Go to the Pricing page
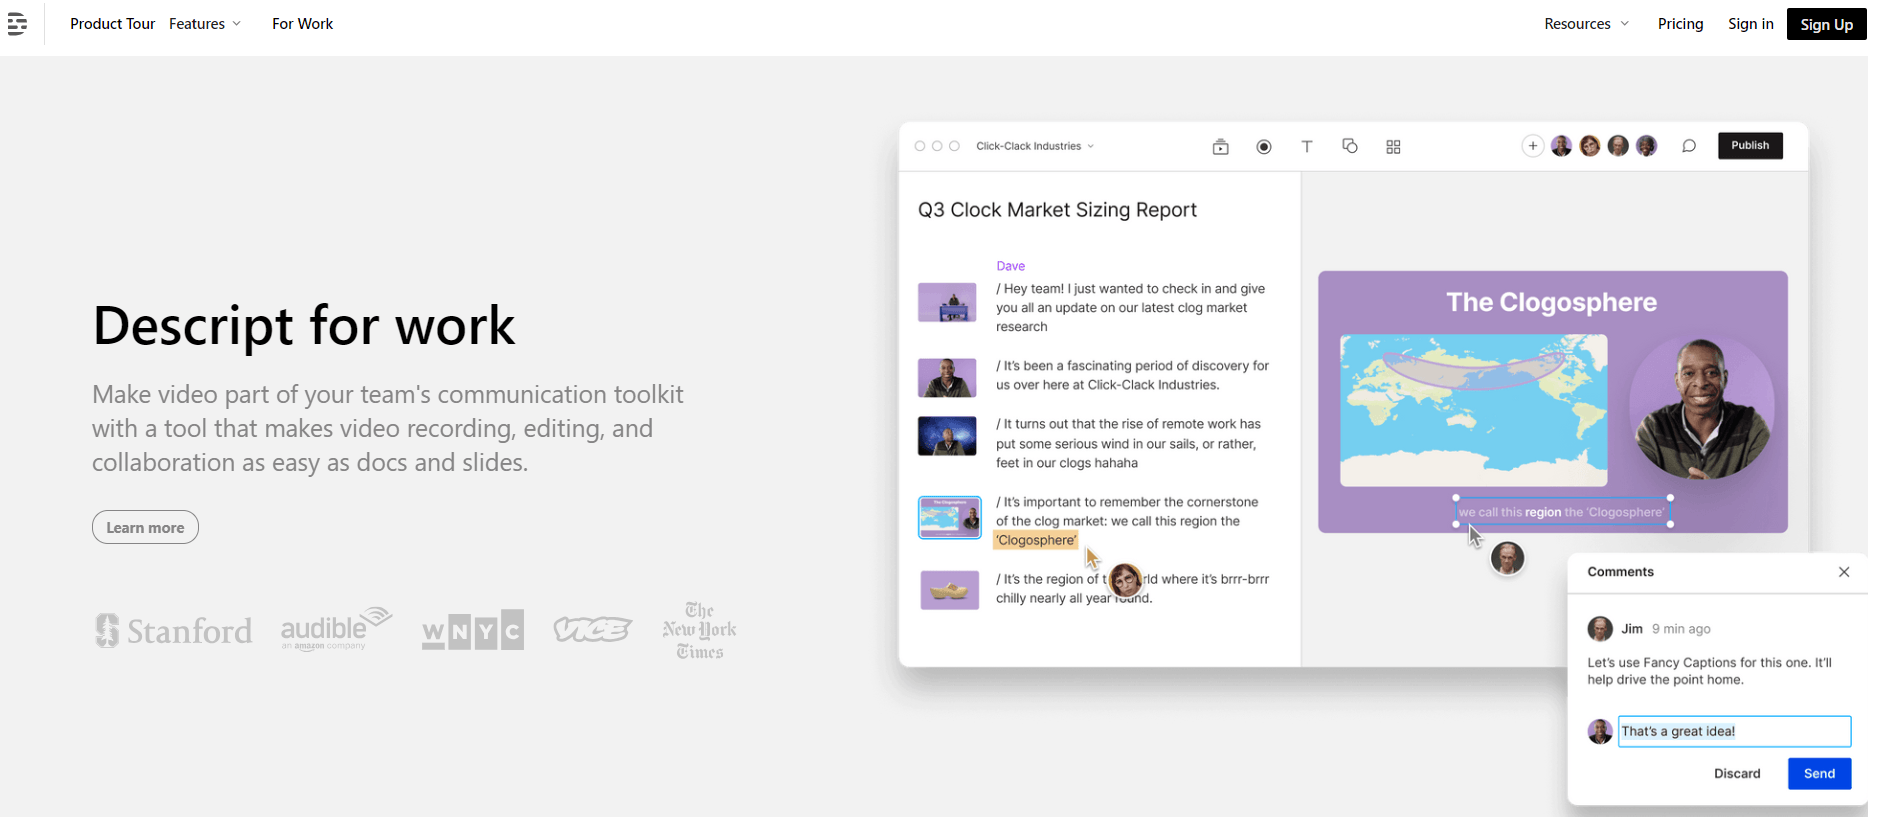This screenshot has height=817, width=1882. coord(1680,24)
